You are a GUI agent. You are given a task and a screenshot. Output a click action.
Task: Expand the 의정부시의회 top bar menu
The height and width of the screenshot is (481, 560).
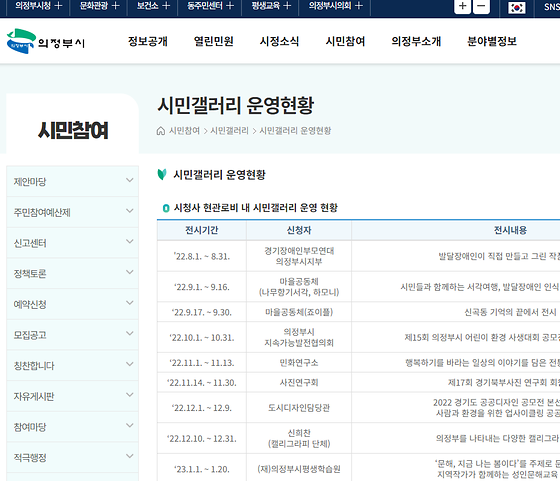coord(335,6)
